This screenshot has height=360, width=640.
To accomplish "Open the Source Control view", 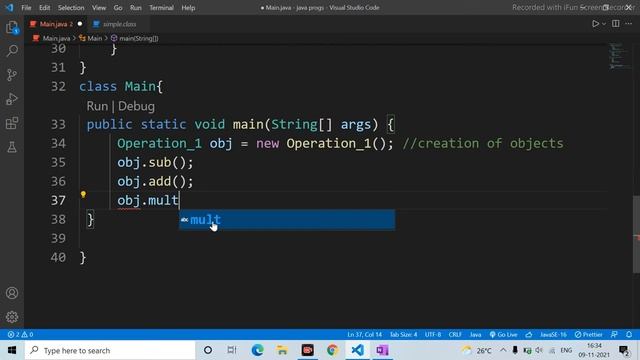I will [x=12, y=75].
